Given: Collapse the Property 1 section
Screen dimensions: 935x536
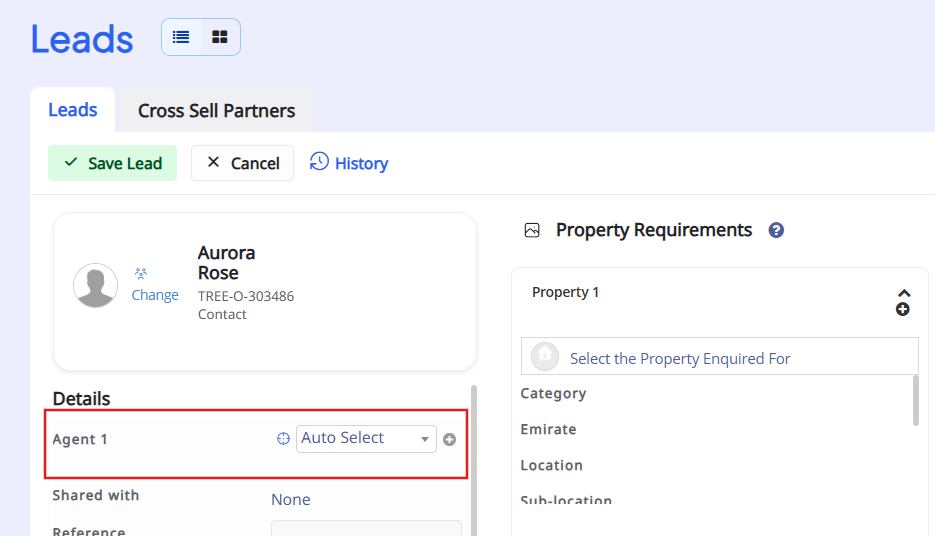Looking at the screenshot, I should pos(903,294).
